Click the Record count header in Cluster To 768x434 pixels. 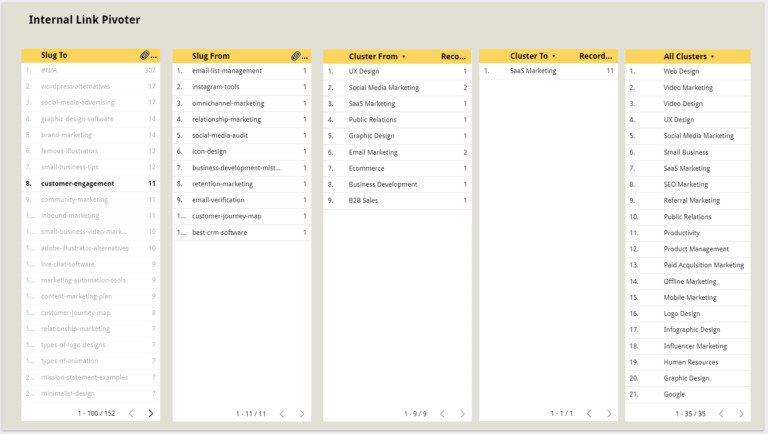595,56
